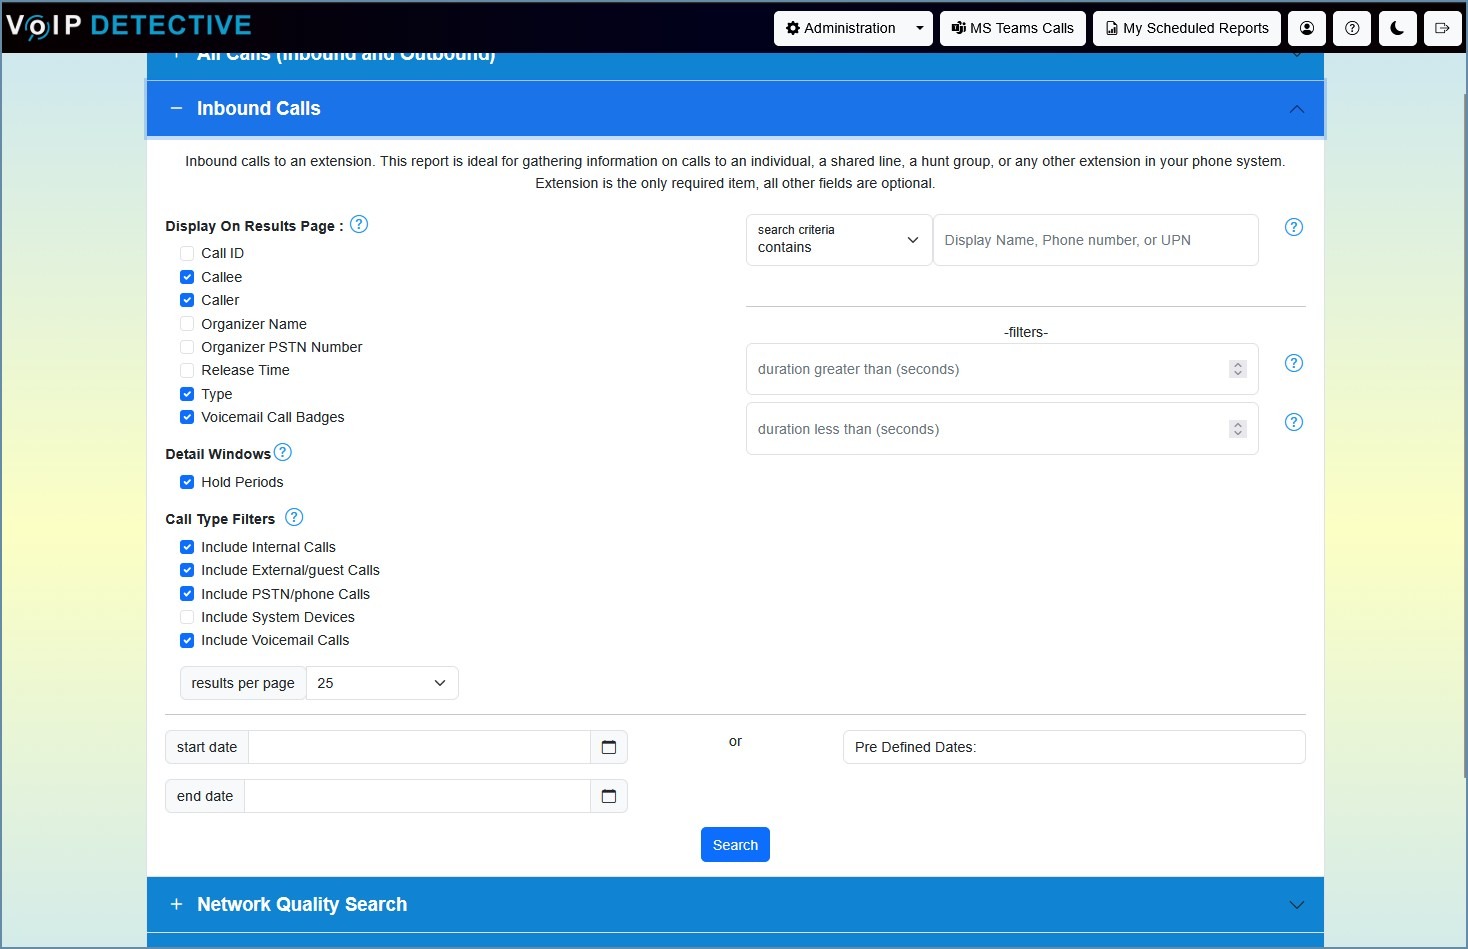Enable Include System Devices checkbox

(187, 617)
